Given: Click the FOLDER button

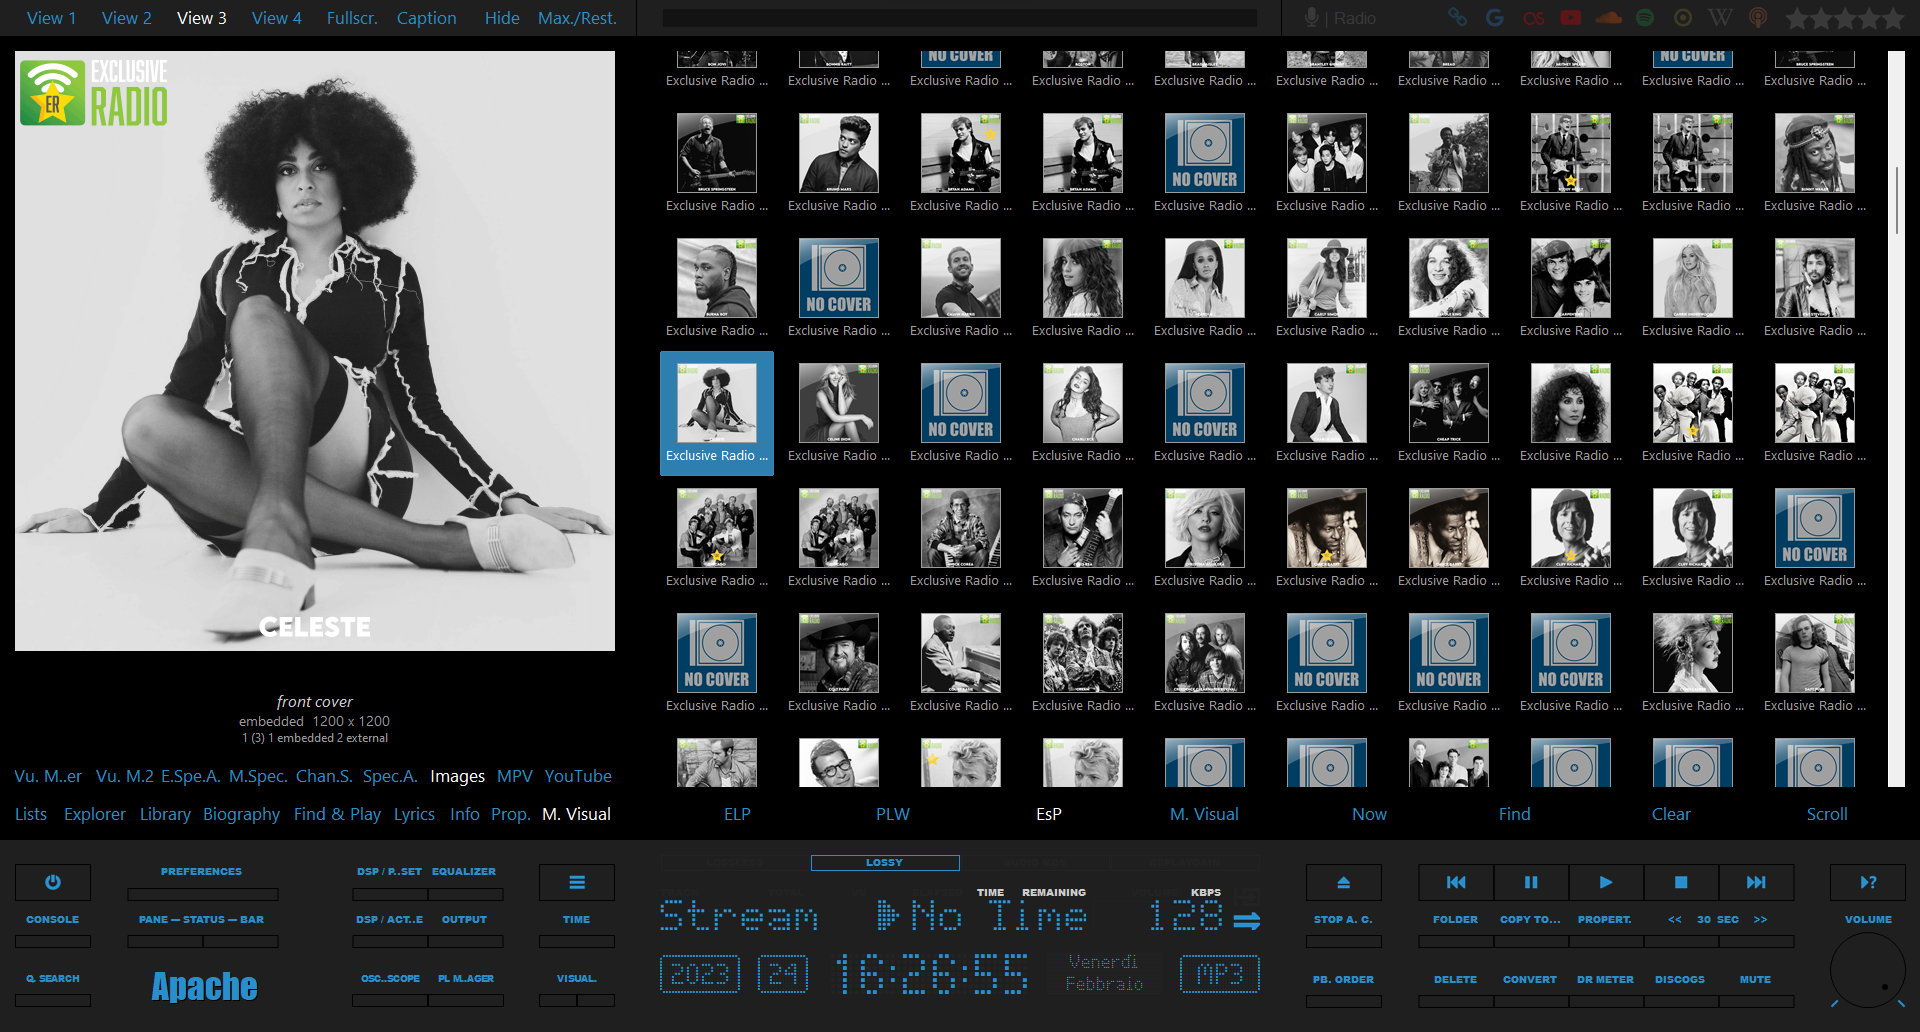Looking at the screenshot, I should 1455,919.
